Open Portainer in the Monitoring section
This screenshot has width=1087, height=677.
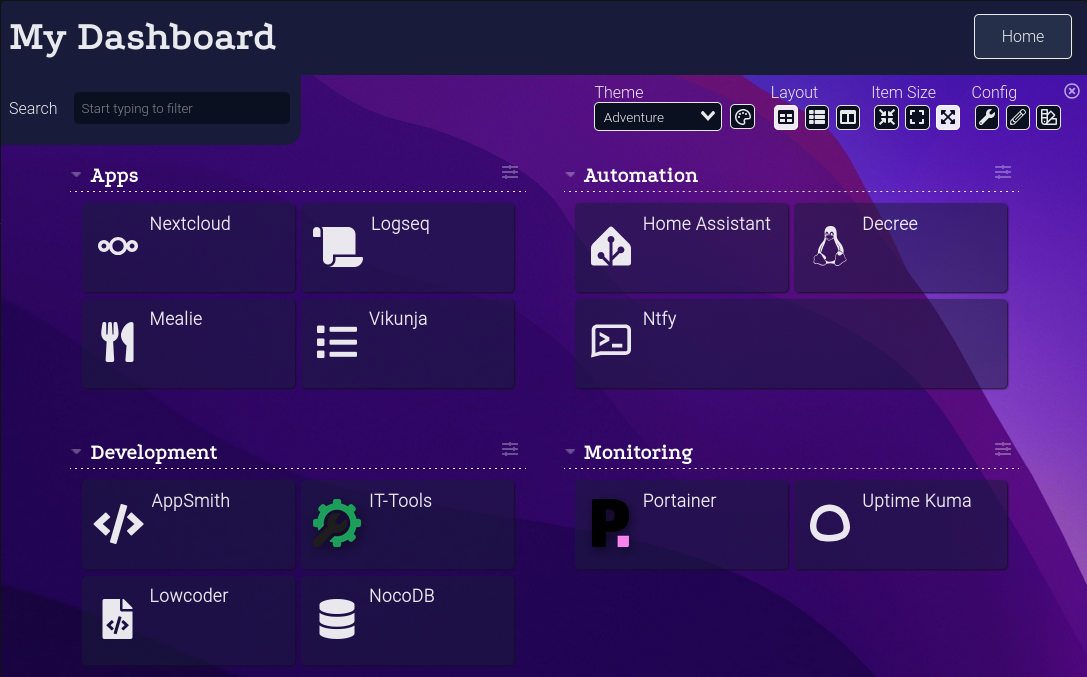(681, 524)
